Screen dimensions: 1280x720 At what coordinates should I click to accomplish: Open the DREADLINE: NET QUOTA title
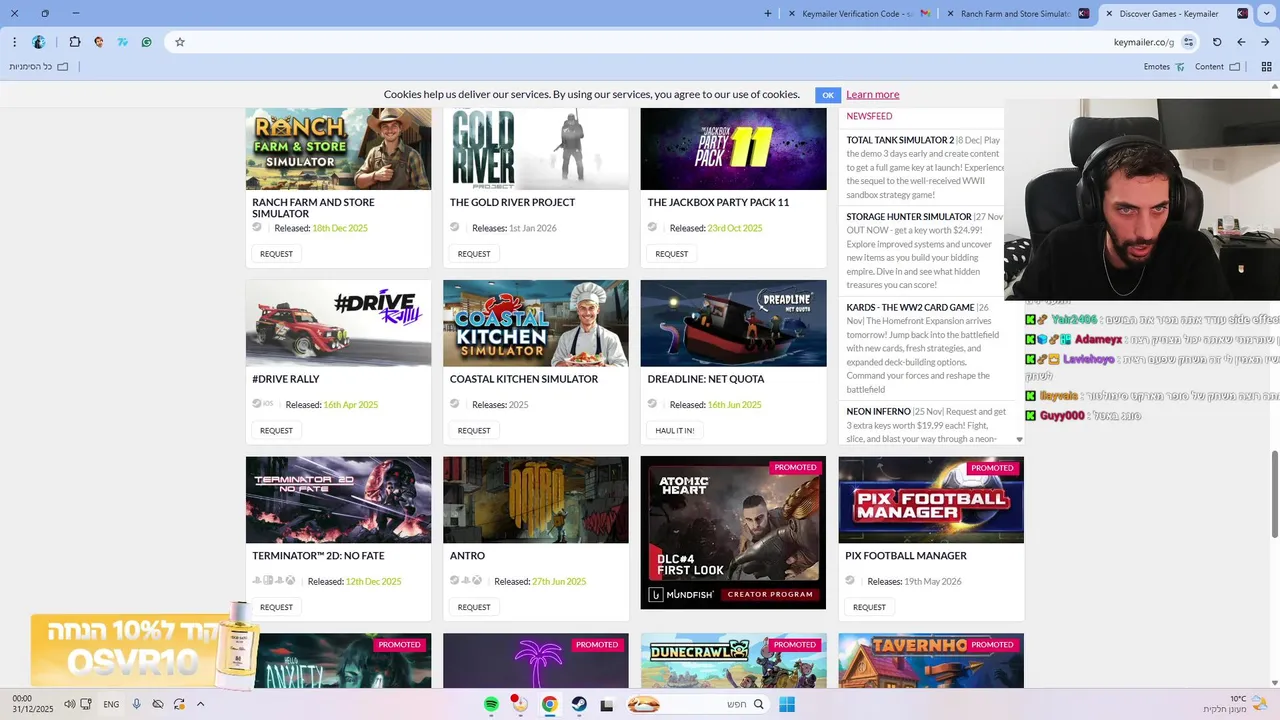tap(706, 379)
